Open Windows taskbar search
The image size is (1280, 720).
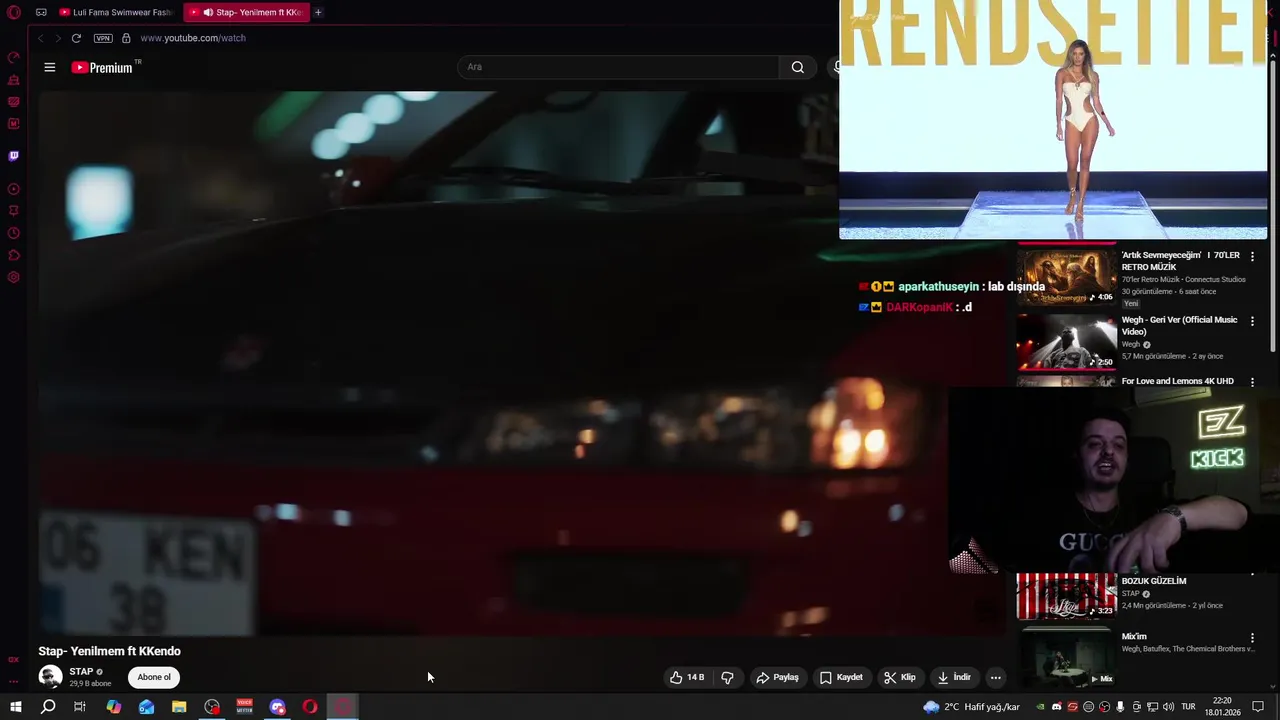point(48,707)
